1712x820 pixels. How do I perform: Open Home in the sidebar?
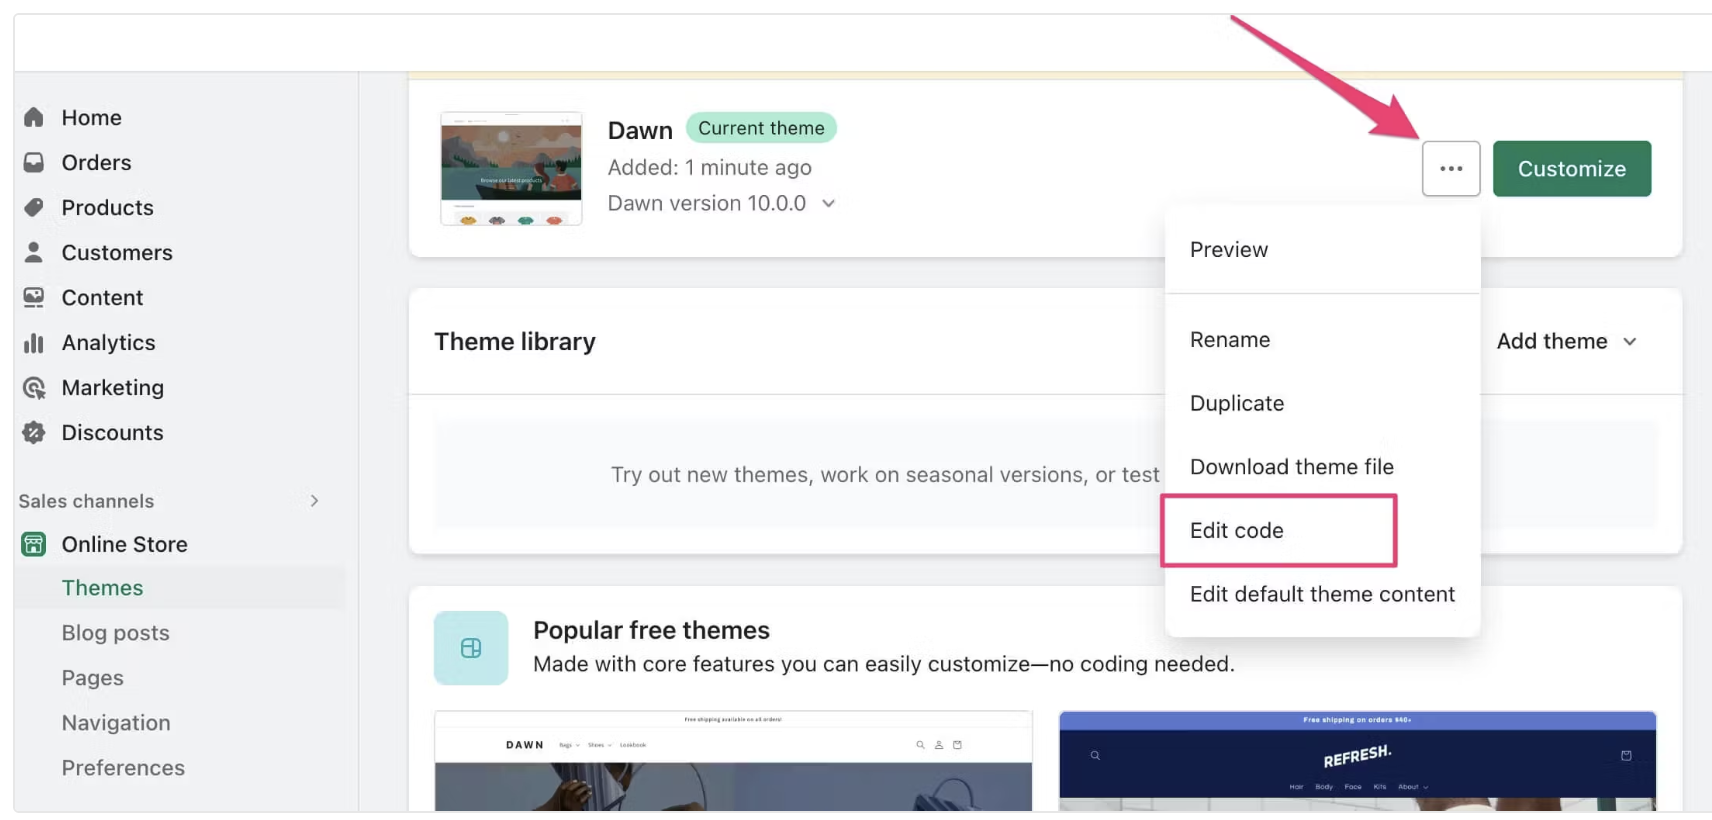92,117
